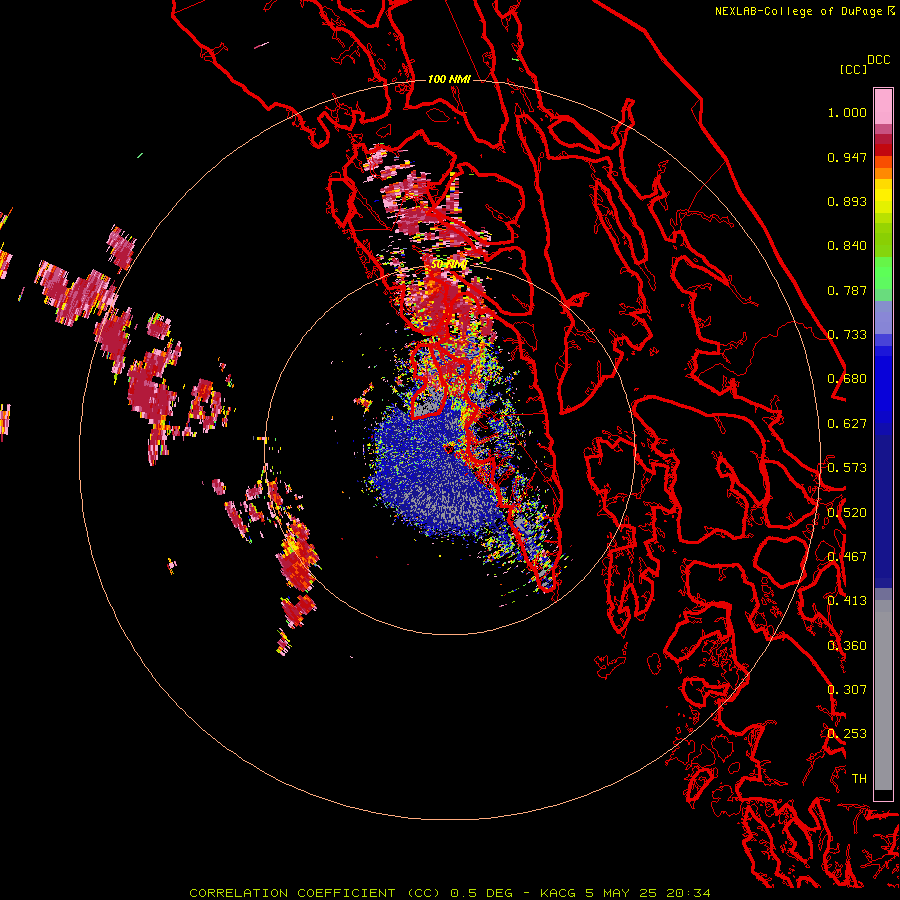Pick the light pink band on the color bar

click(883, 106)
